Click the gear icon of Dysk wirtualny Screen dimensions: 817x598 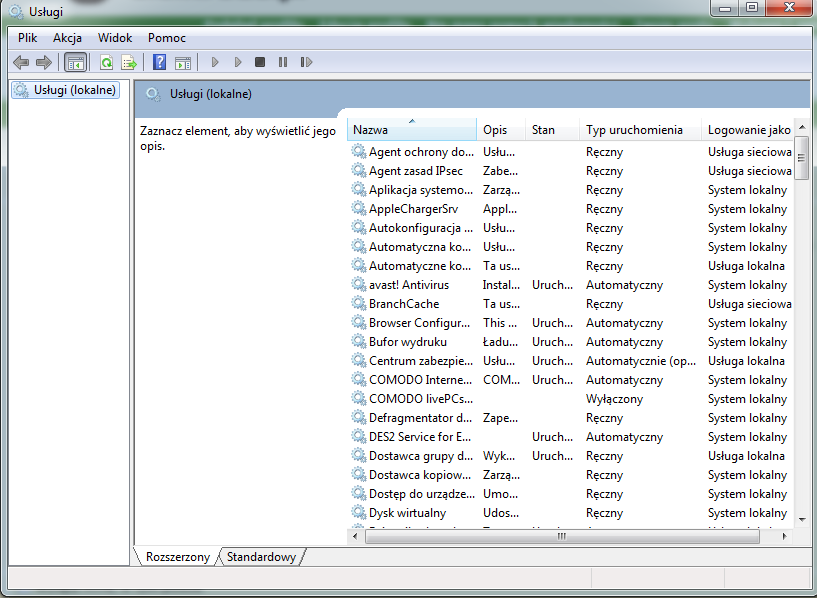pyautogui.click(x=358, y=512)
